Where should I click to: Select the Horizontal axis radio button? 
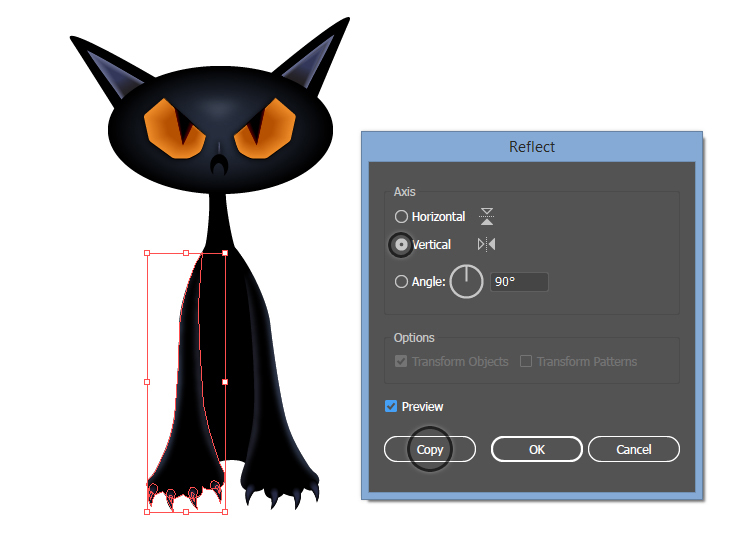point(401,217)
